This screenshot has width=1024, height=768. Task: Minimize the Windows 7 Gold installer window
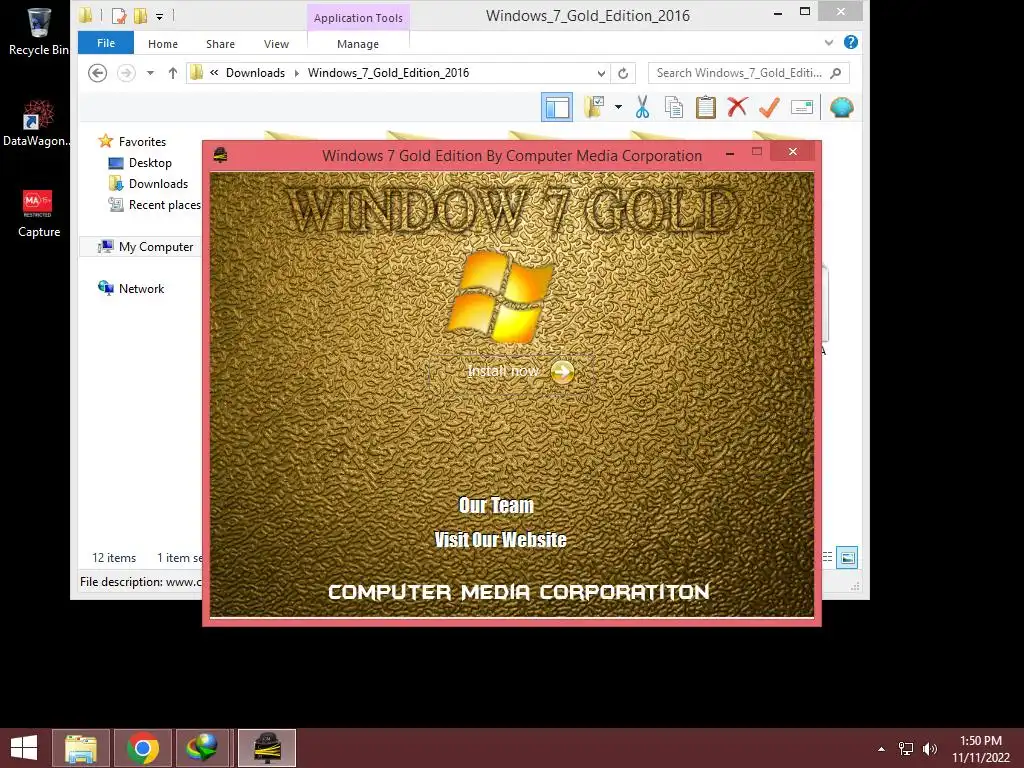(x=730, y=153)
